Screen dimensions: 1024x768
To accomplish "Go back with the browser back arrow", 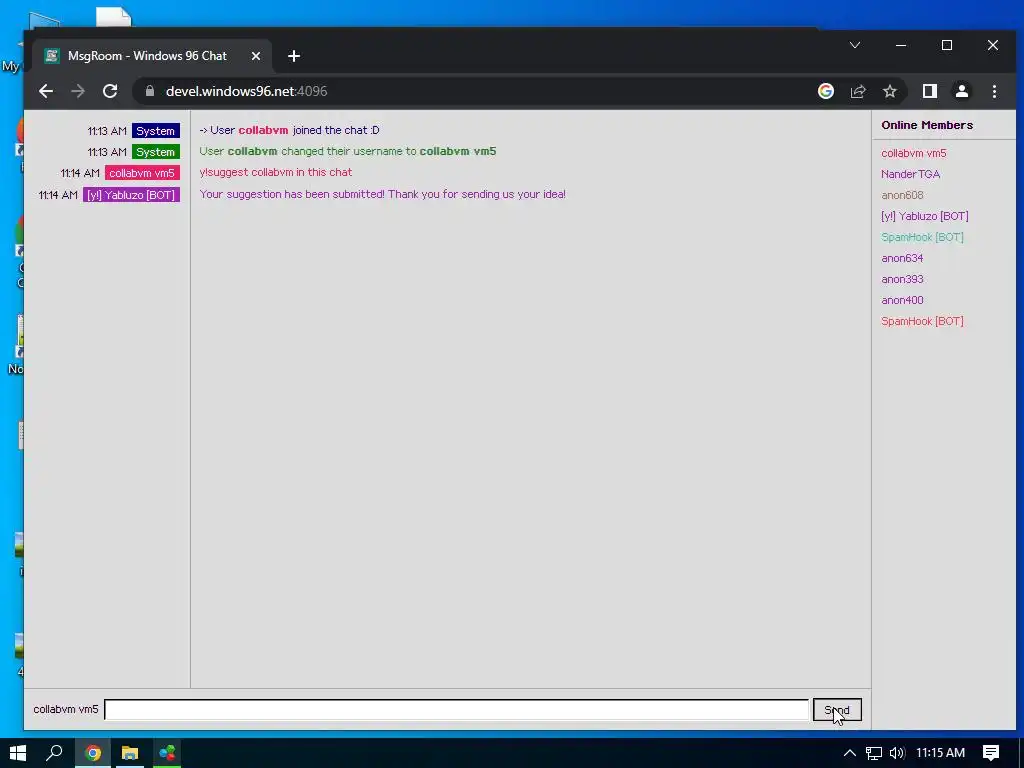I will point(46,91).
